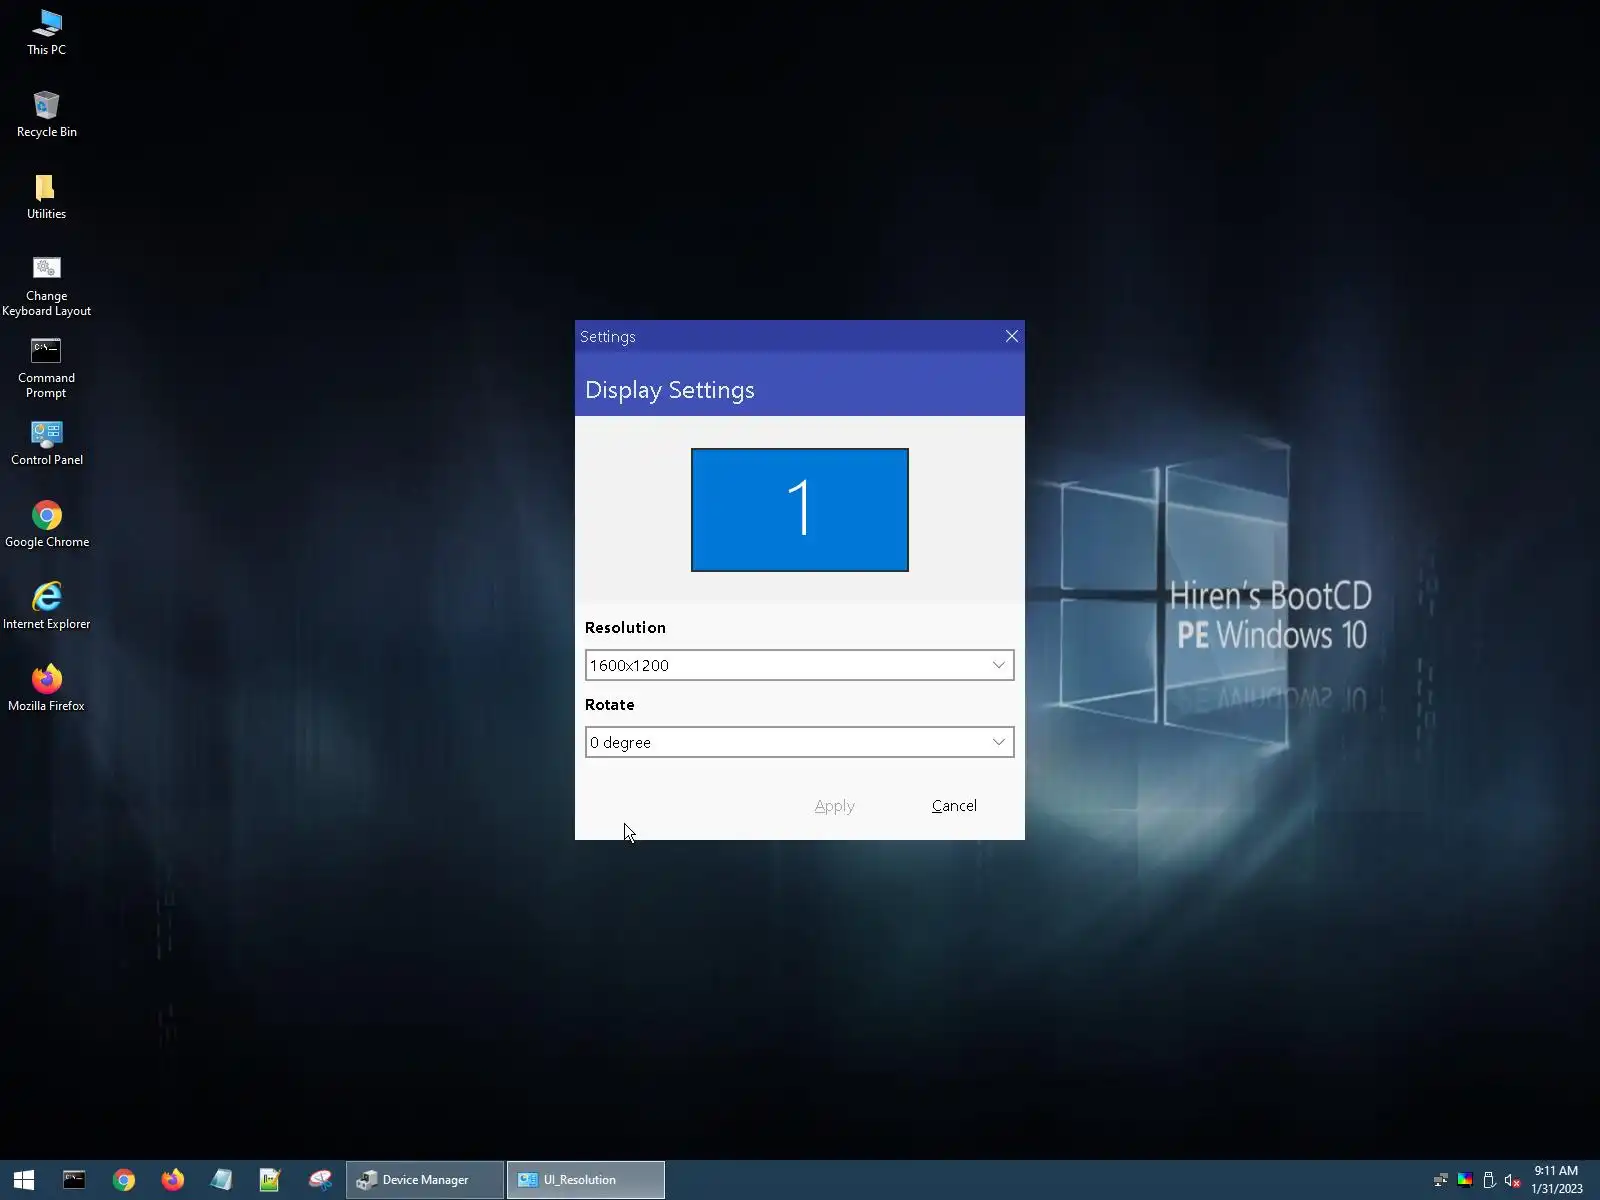Open the Windows Start menu
The width and height of the screenshot is (1600, 1200).
[24, 1180]
